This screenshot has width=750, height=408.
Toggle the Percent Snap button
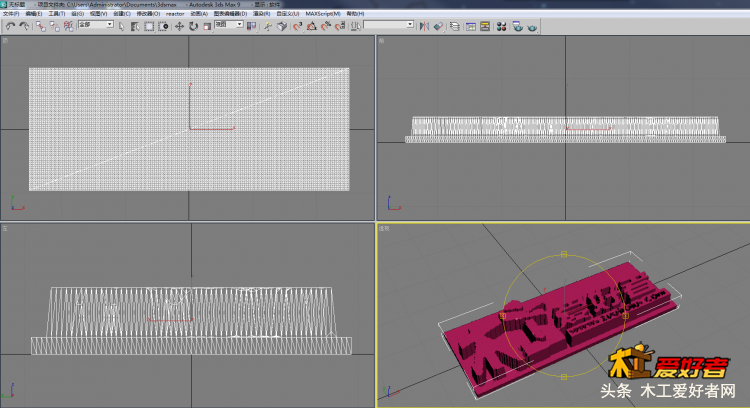(x=326, y=26)
